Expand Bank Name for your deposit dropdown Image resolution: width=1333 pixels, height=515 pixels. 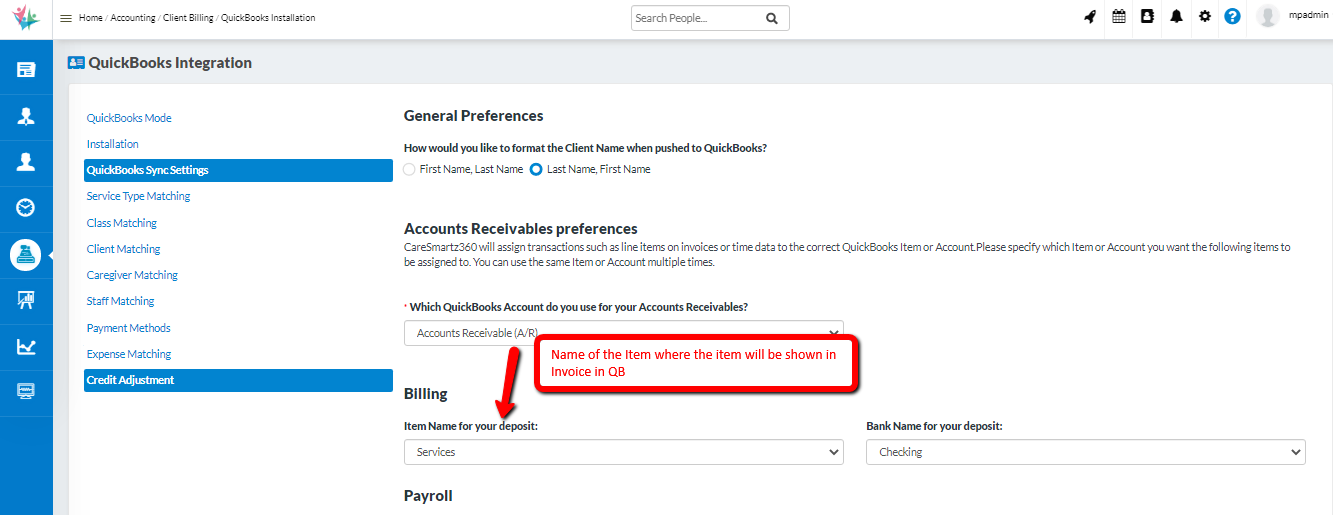[1085, 453]
